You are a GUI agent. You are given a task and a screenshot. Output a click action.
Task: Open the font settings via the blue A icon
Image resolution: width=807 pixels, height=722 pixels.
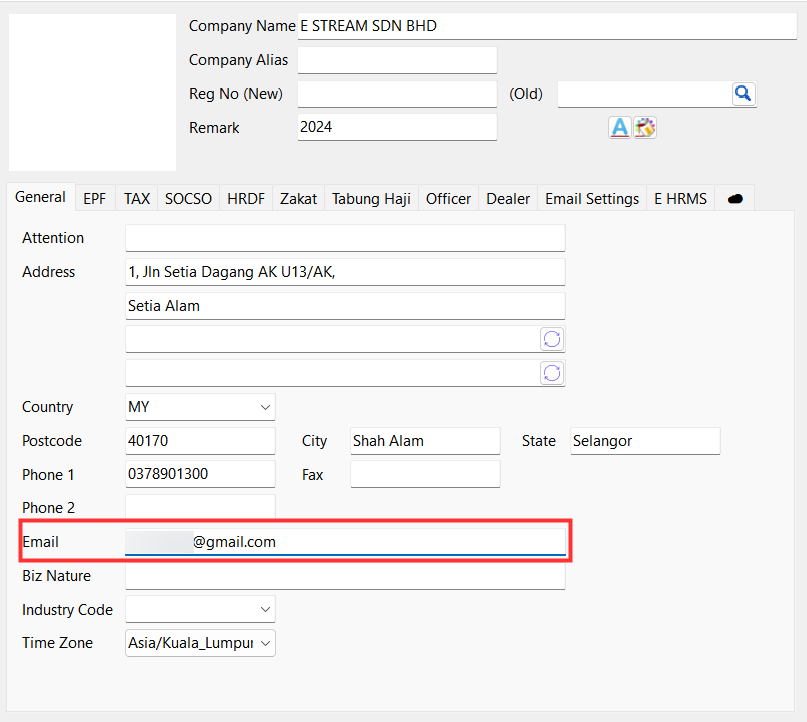(620, 127)
